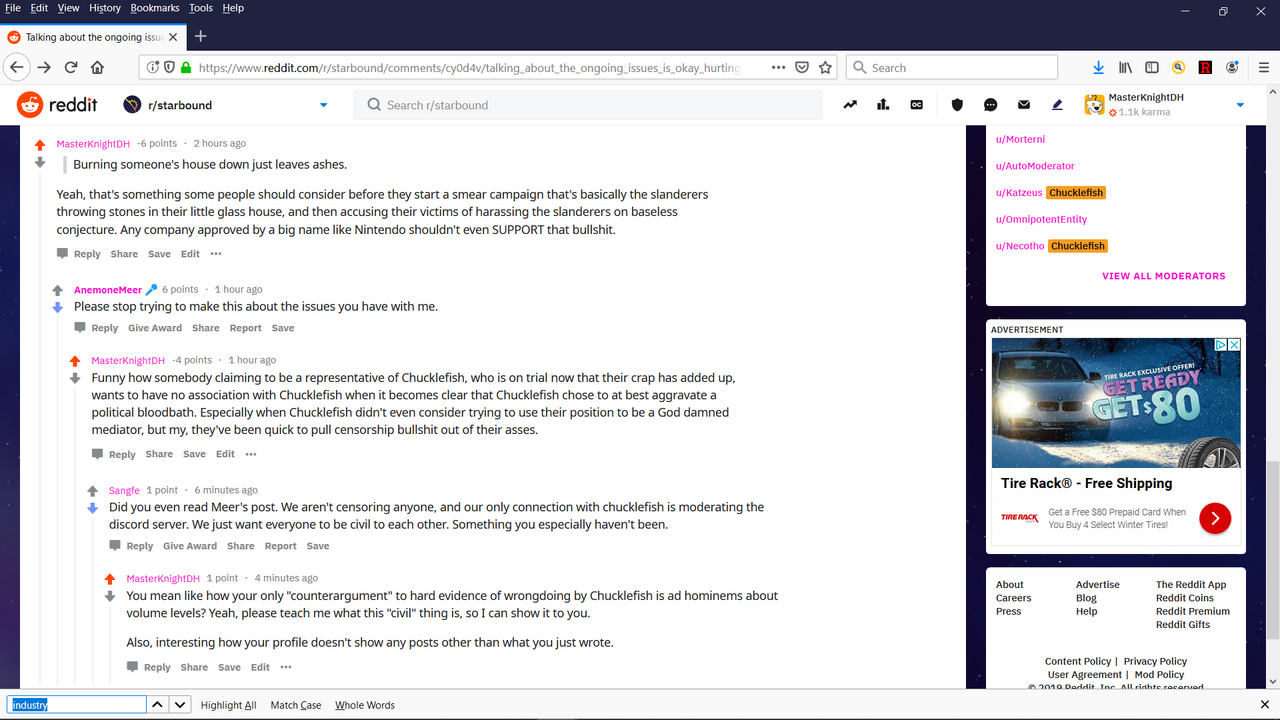Expand the r/starbound community dropdown
This screenshot has height=720, width=1280.
point(323,105)
